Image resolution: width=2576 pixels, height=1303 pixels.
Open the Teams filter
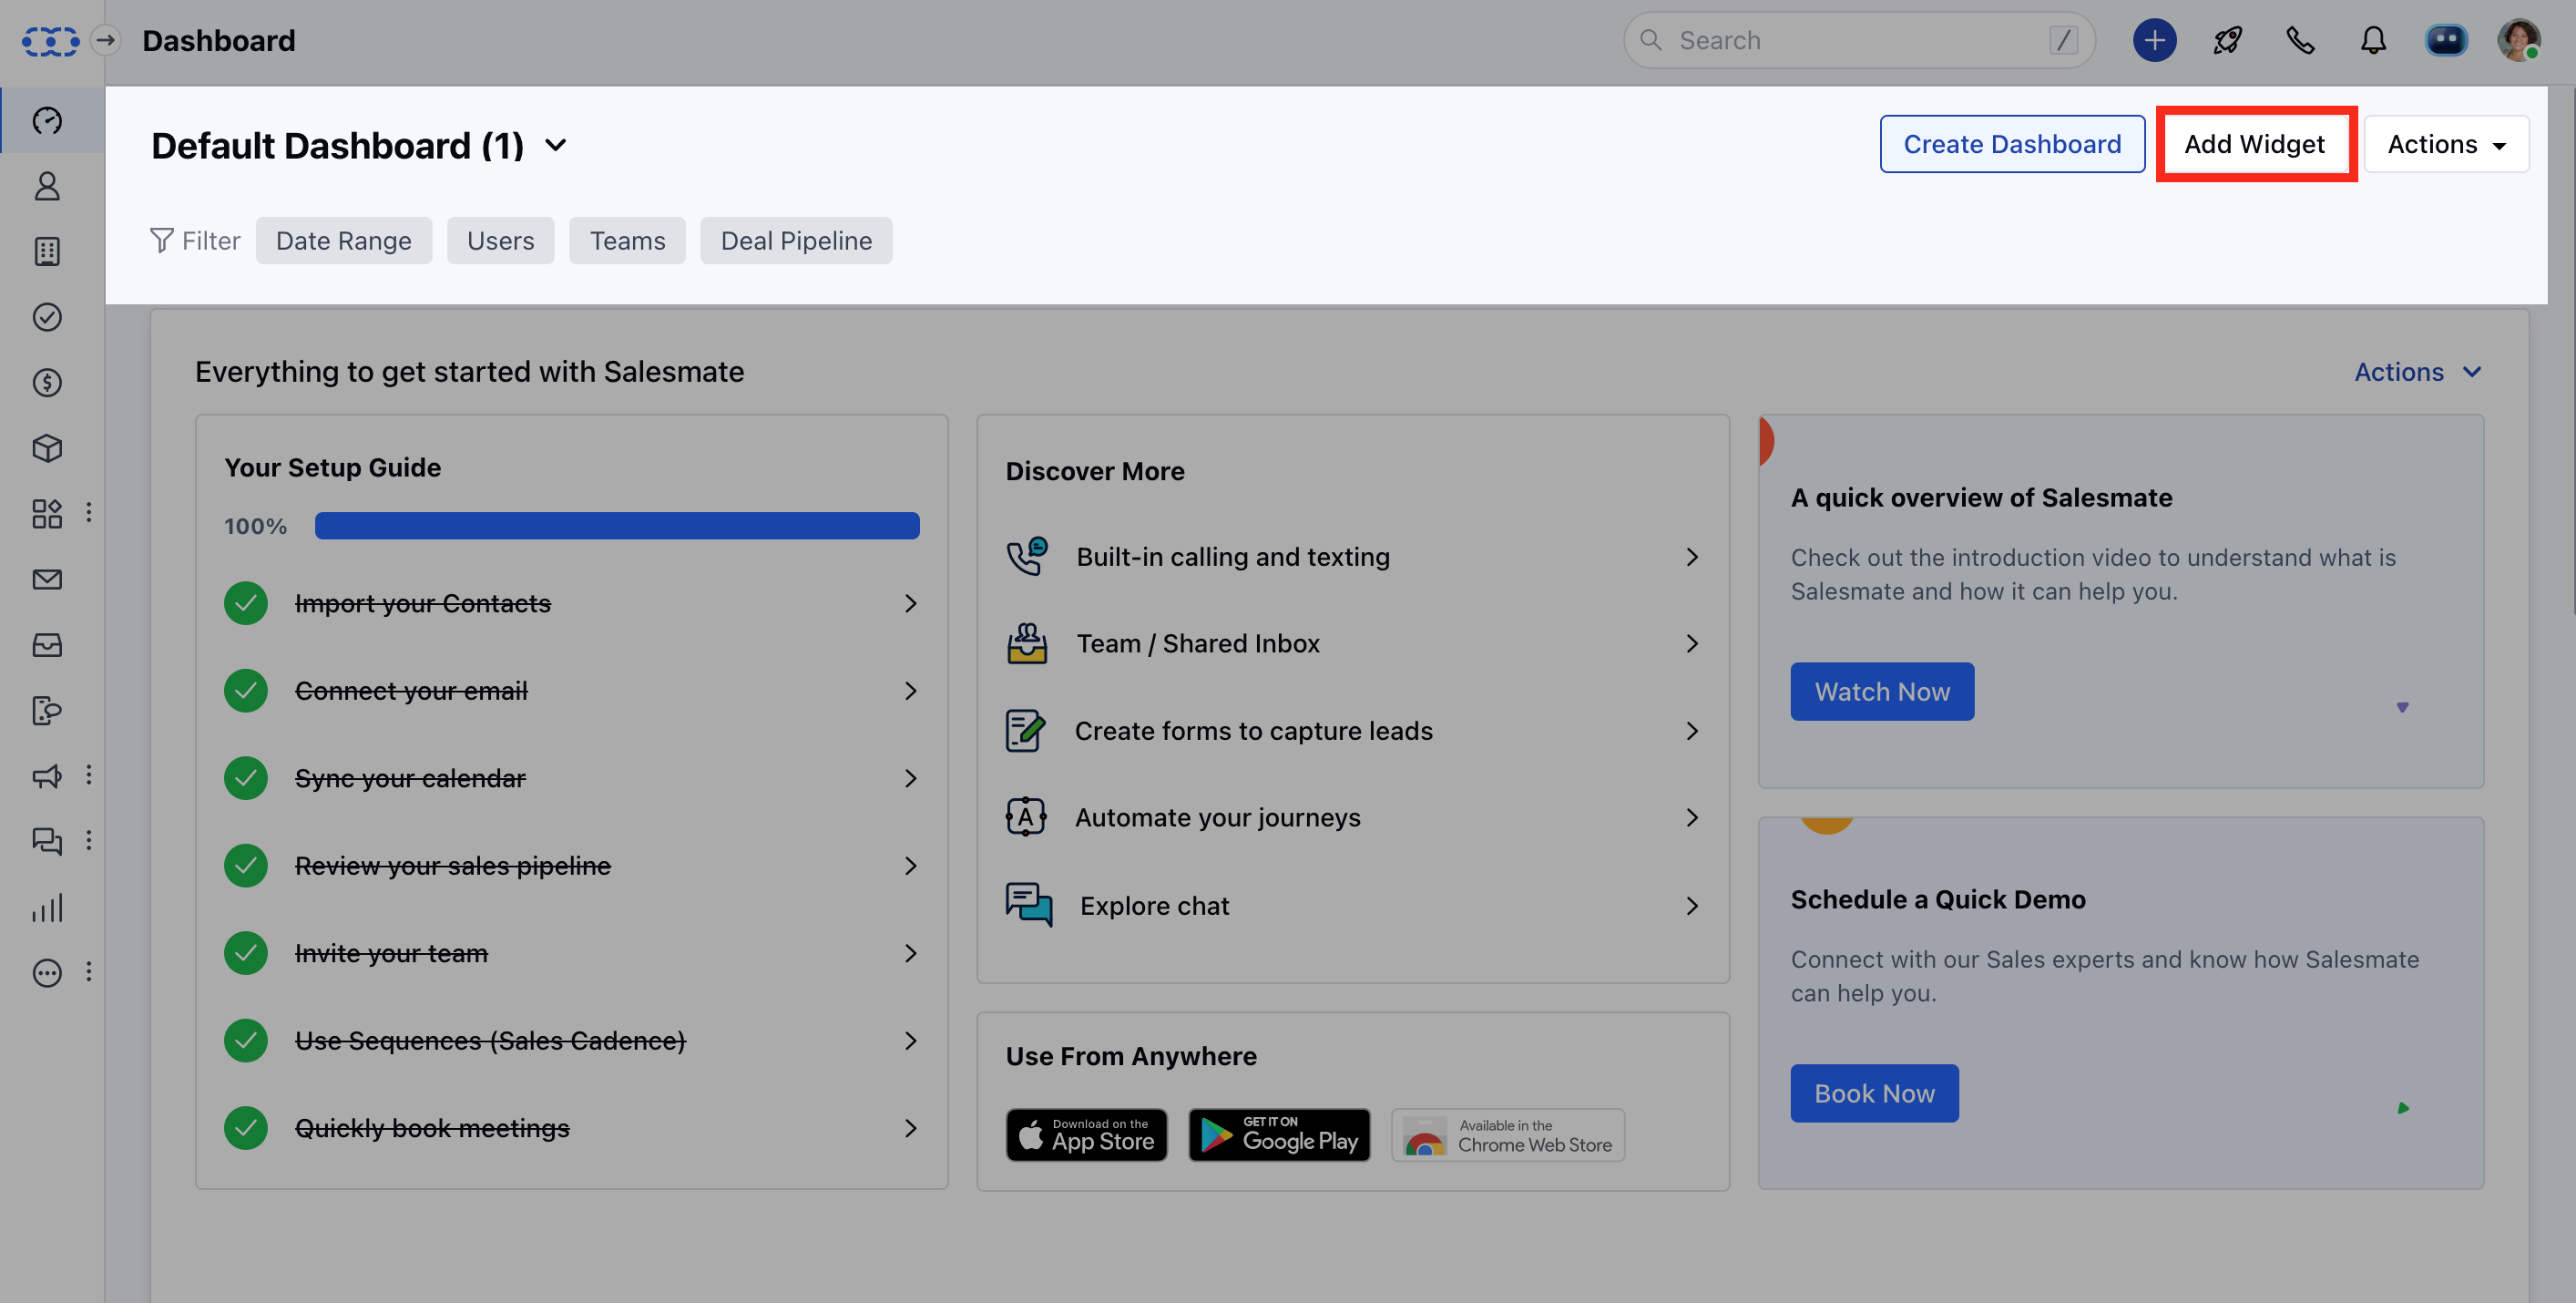pyautogui.click(x=627, y=241)
